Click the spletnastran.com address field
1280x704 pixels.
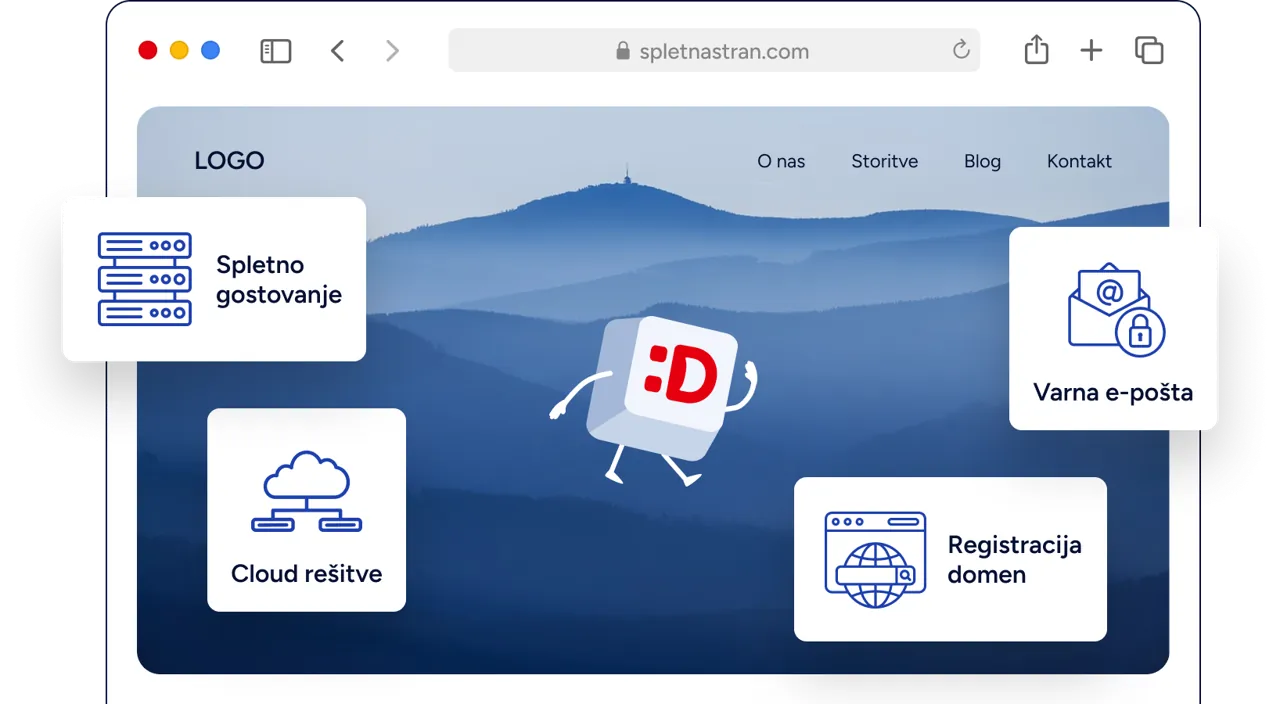(714, 51)
